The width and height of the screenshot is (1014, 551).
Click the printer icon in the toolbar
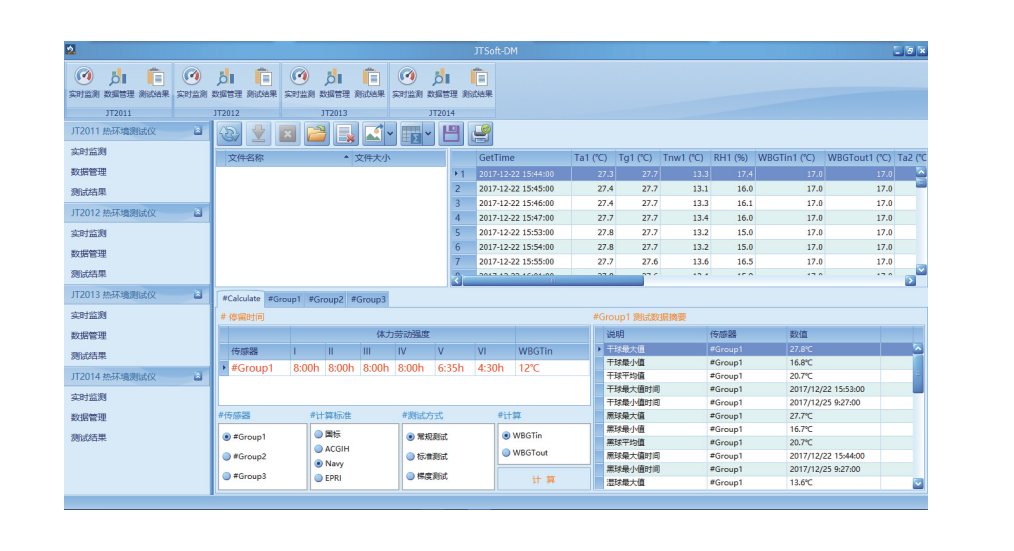[481, 134]
